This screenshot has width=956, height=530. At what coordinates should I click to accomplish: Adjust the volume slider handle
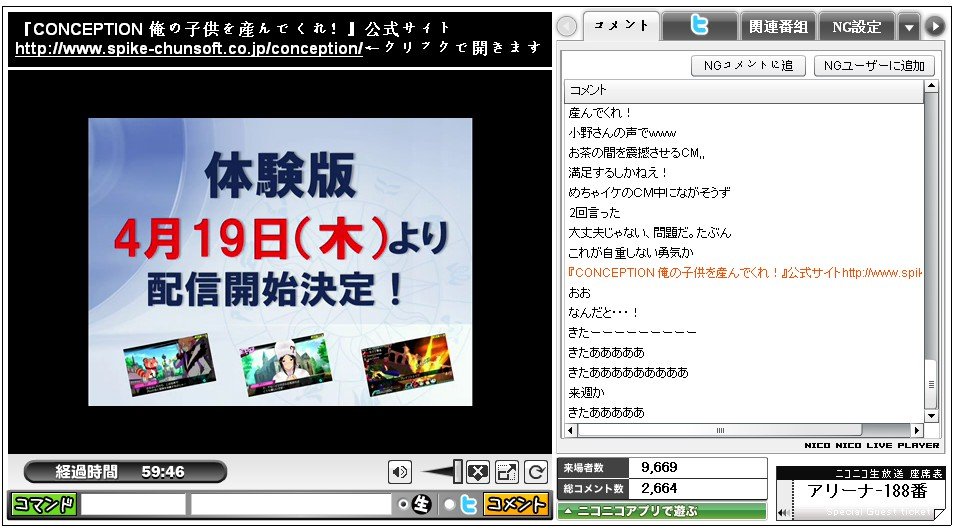(x=457, y=471)
